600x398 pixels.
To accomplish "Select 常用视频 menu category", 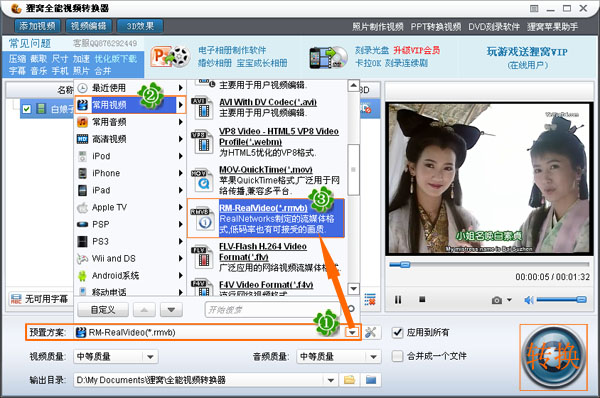I will (x=130, y=104).
